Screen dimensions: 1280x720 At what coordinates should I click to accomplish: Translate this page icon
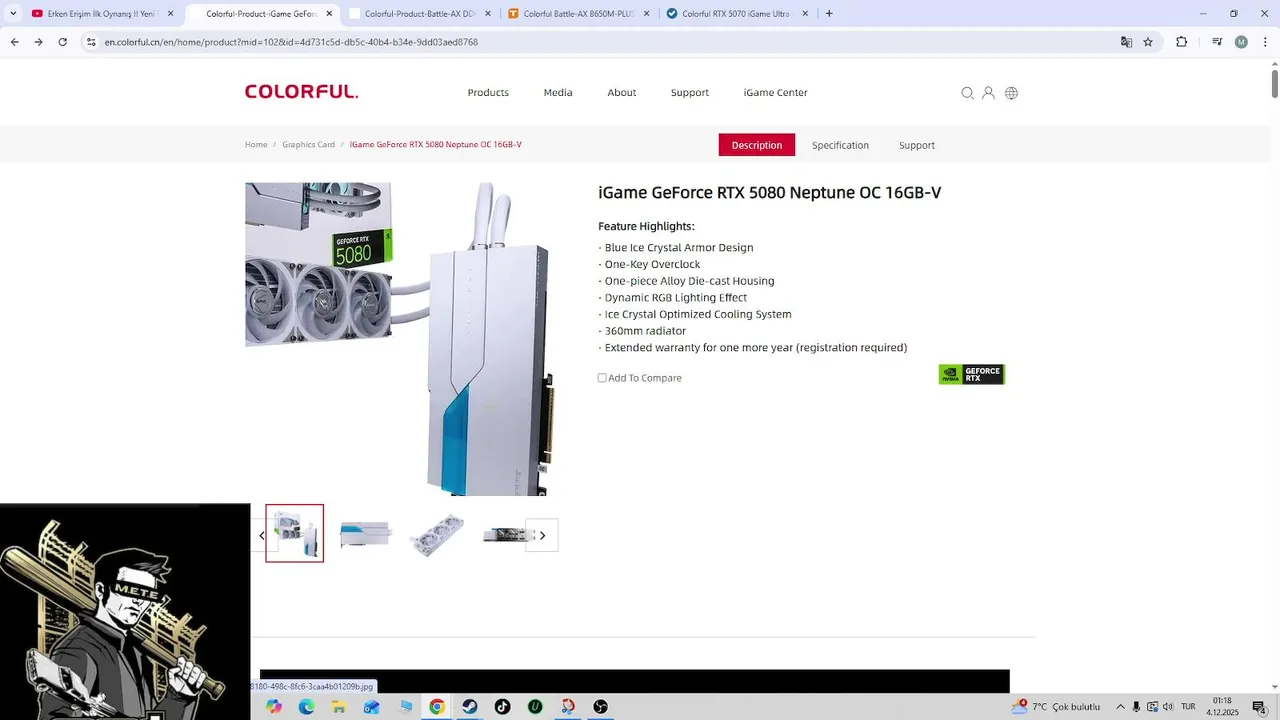coord(1126,42)
